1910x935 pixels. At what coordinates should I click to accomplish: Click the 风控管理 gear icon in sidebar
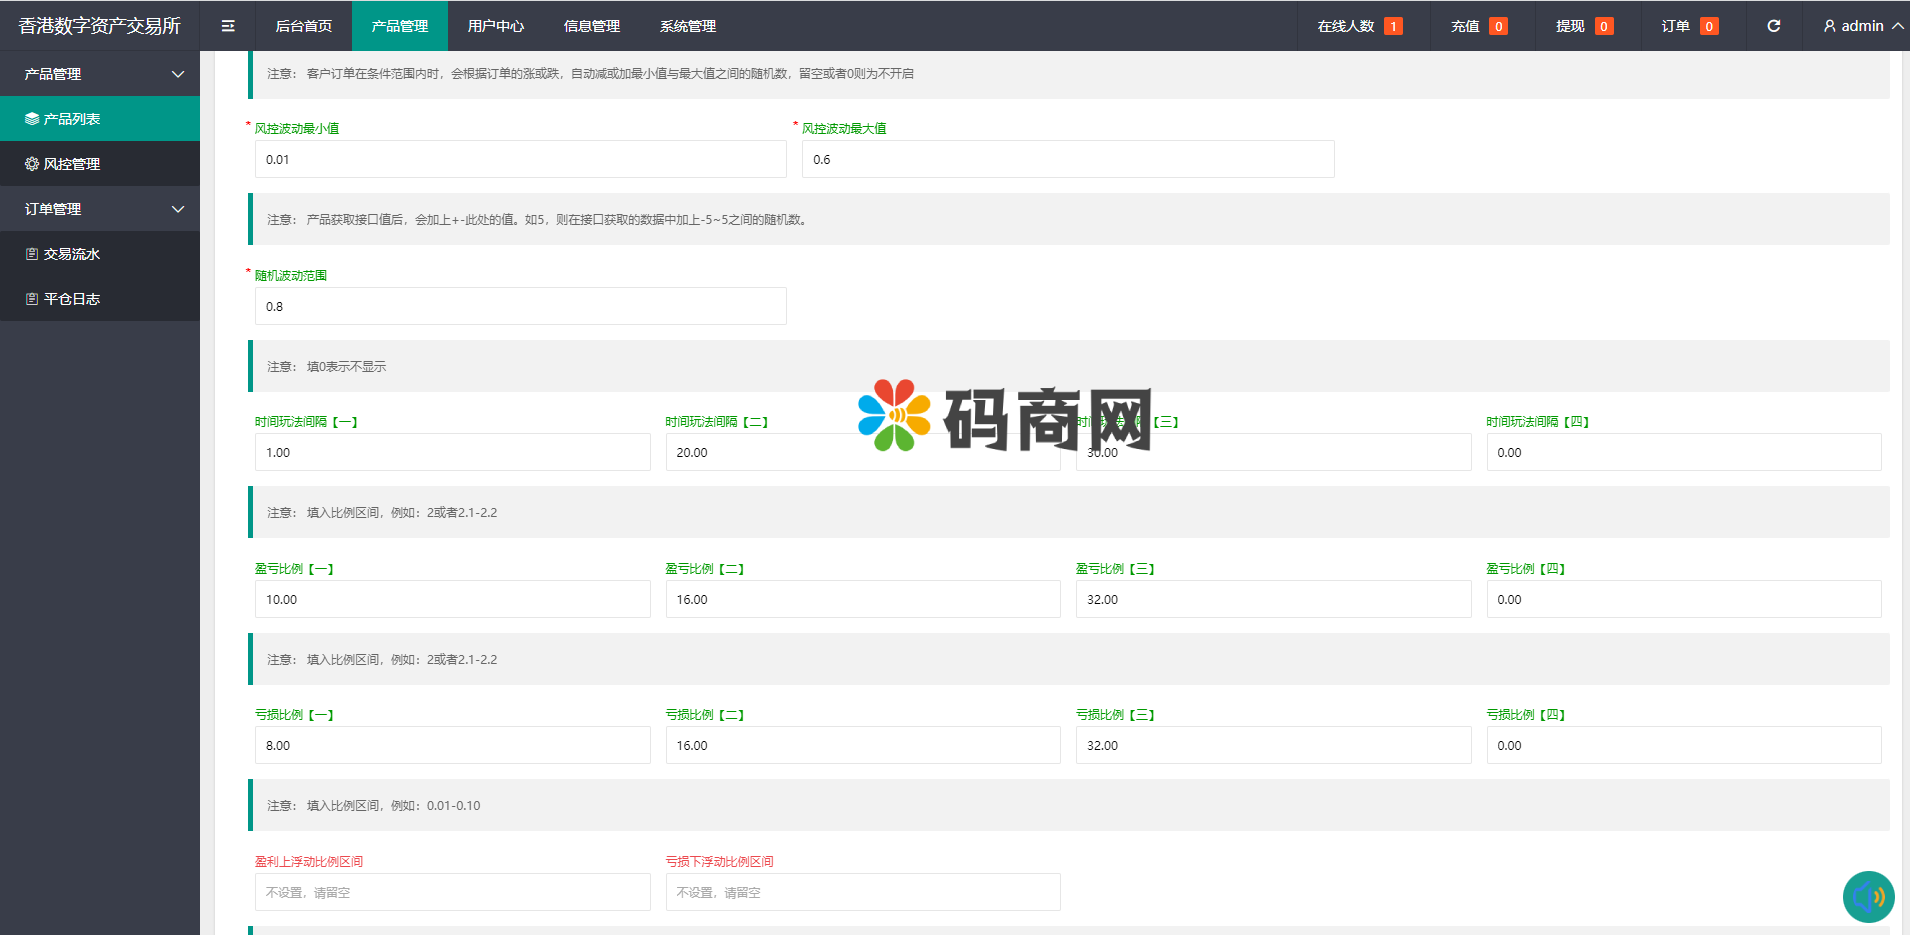click(32, 164)
